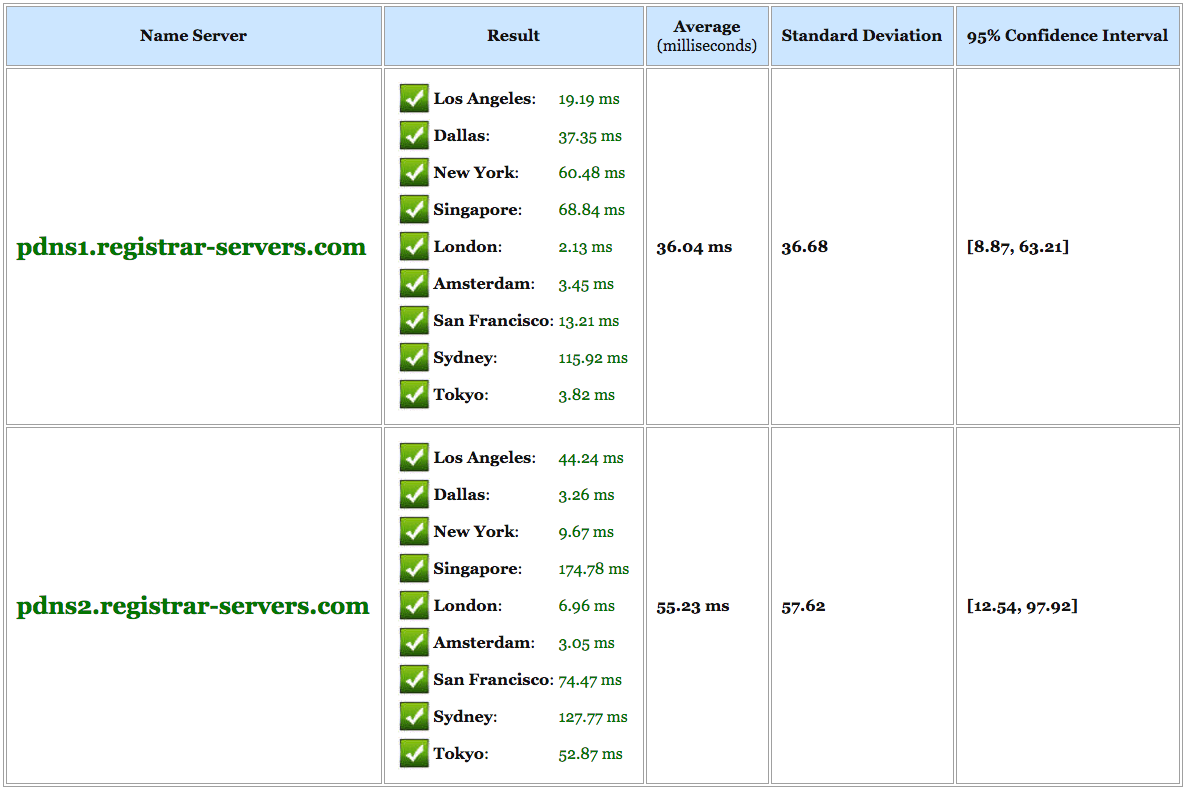Click the green checkmark for pdns1 London
The width and height of the screenshot is (1186, 789).
coord(414,247)
